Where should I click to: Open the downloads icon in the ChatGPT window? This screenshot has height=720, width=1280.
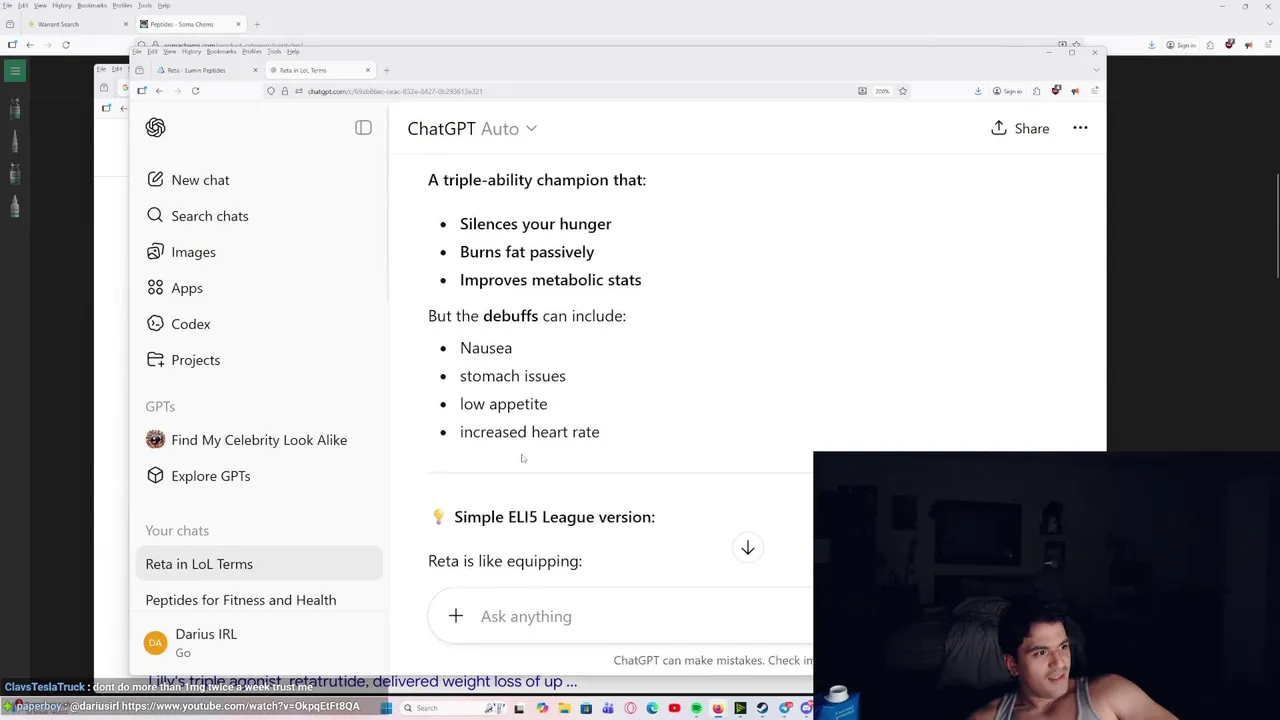point(978,91)
